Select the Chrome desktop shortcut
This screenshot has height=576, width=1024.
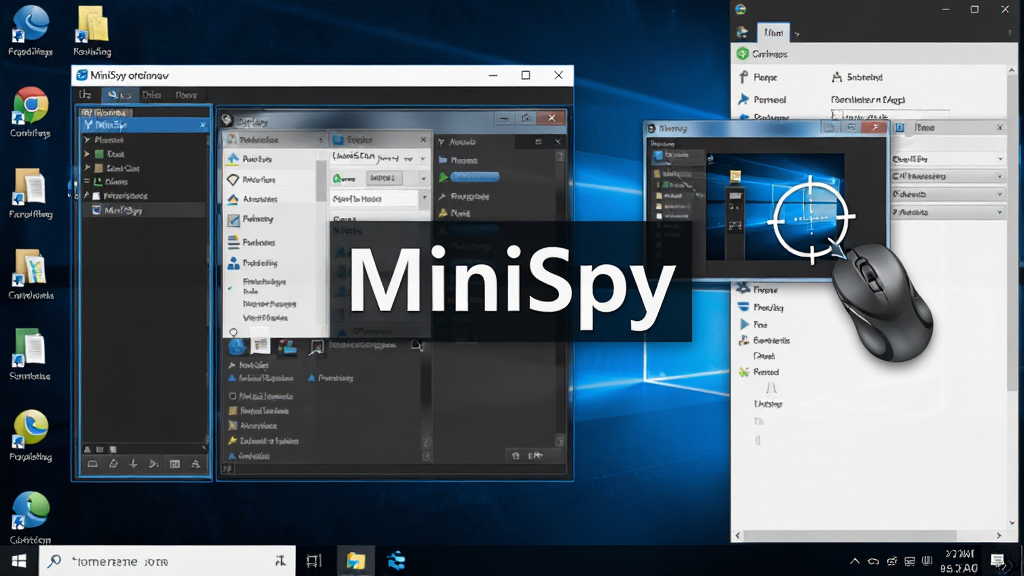pos(30,111)
